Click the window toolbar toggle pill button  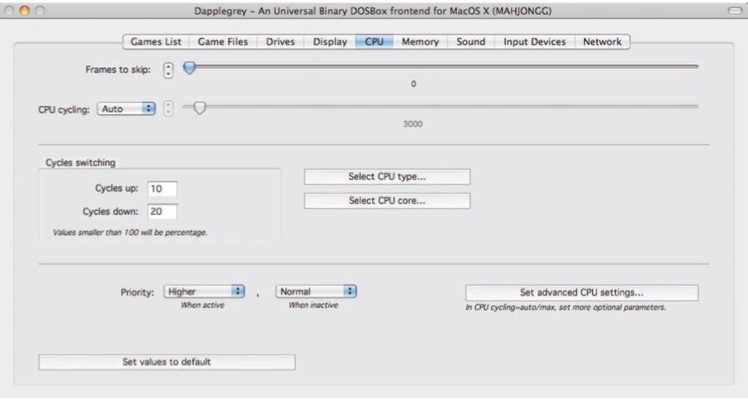pyautogui.click(x=735, y=10)
